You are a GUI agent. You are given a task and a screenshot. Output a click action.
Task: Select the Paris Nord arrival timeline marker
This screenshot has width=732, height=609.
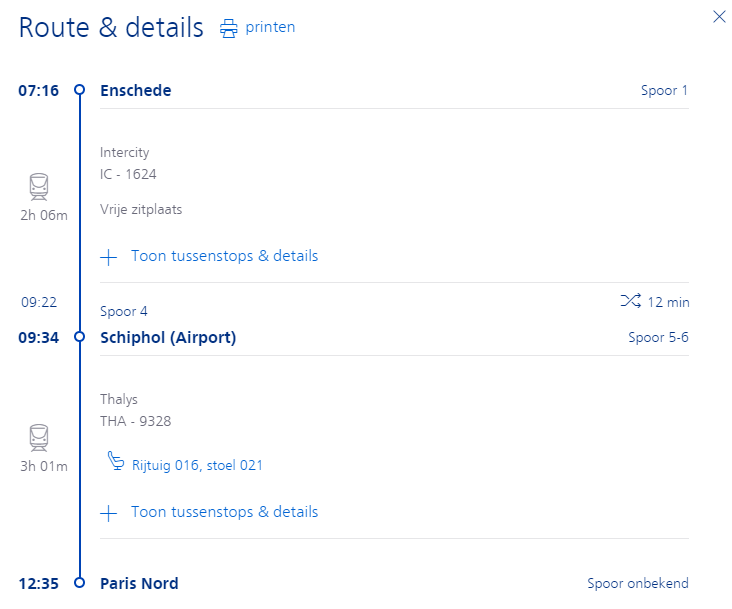(80, 582)
